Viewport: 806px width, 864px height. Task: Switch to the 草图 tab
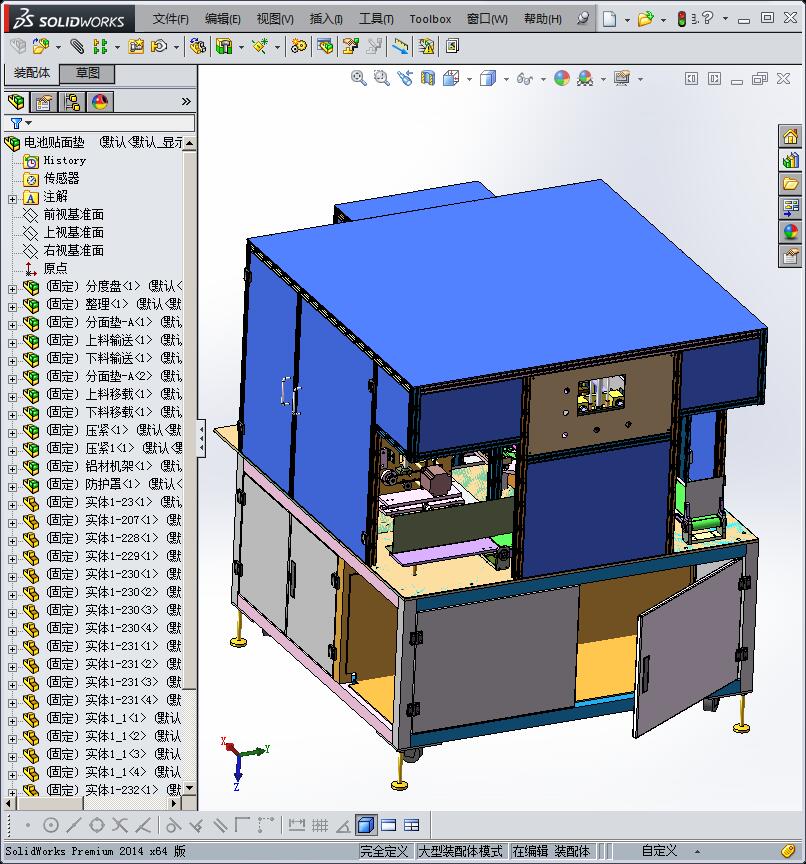click(x=87, y=73)
